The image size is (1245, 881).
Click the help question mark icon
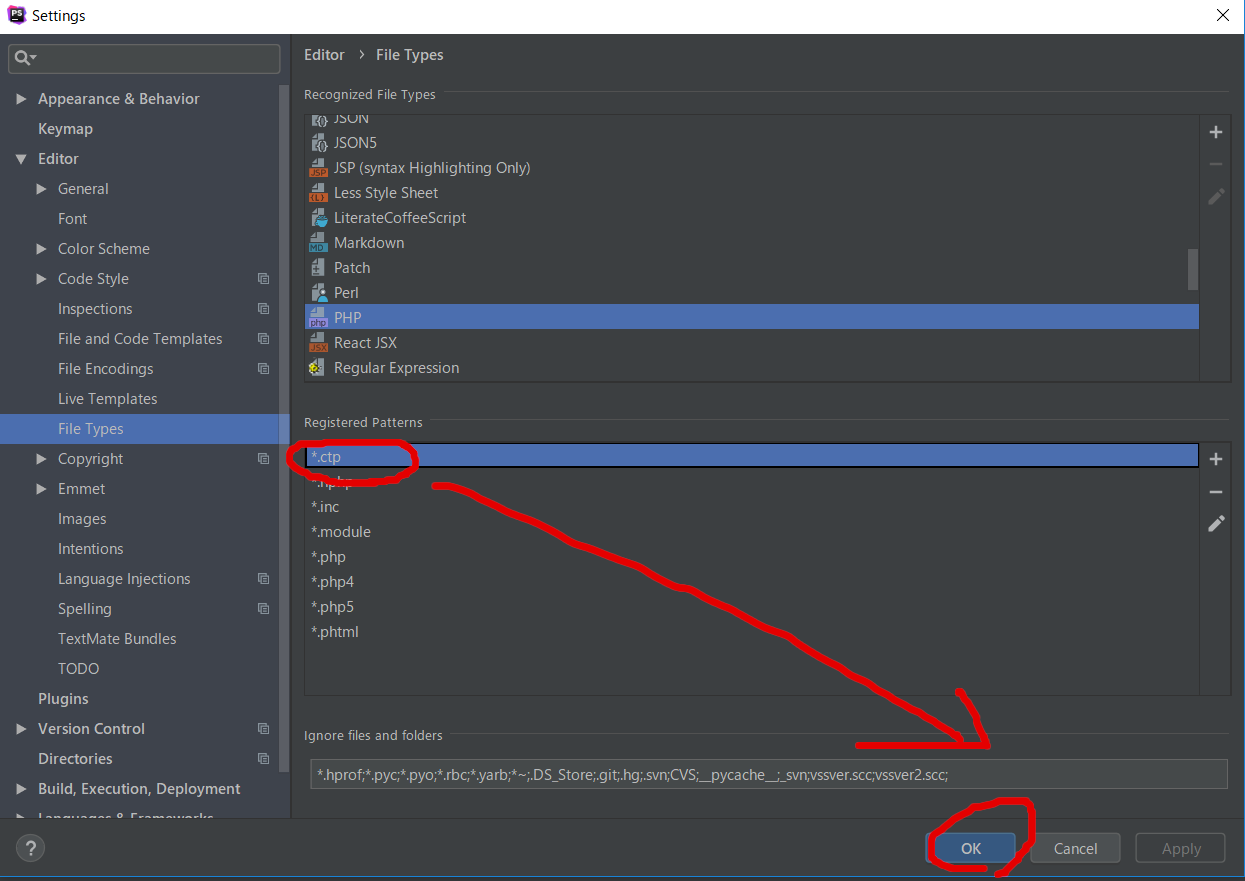tap(31, 848)
